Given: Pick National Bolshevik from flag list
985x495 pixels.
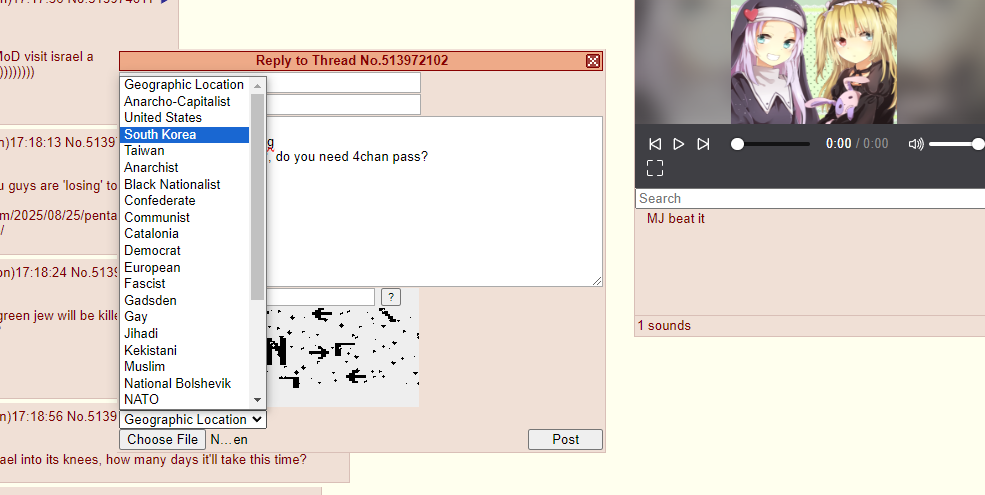Looking at the screenshot, I should point(185,383).
